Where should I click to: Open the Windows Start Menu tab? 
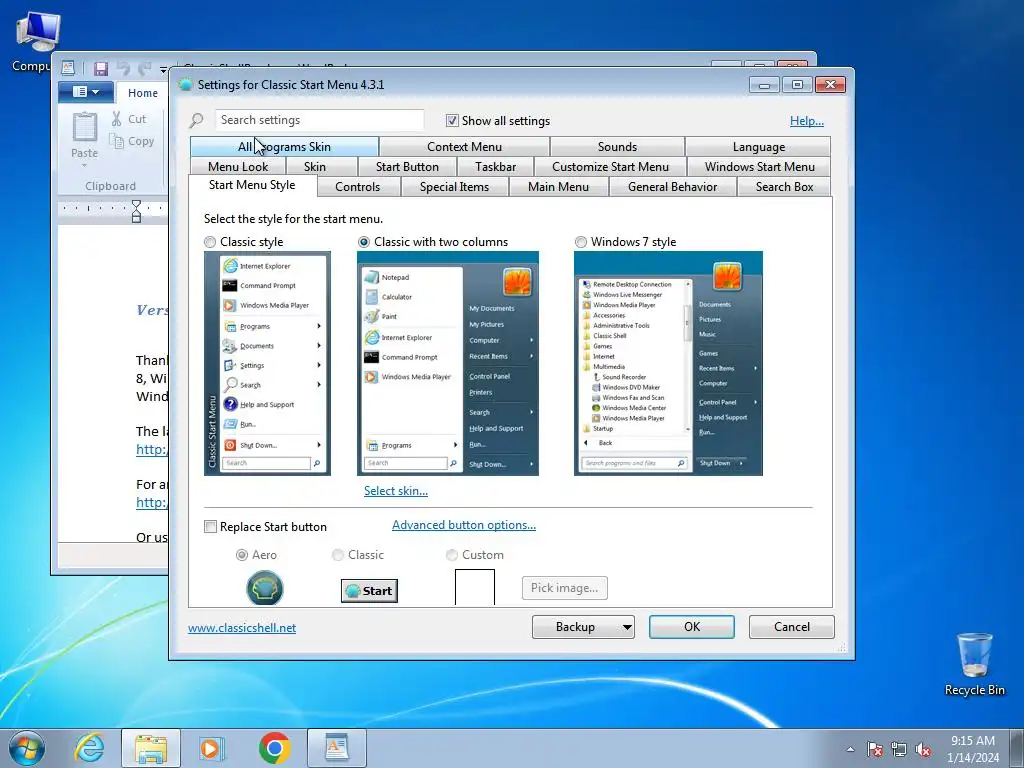[x=760, y=167]
